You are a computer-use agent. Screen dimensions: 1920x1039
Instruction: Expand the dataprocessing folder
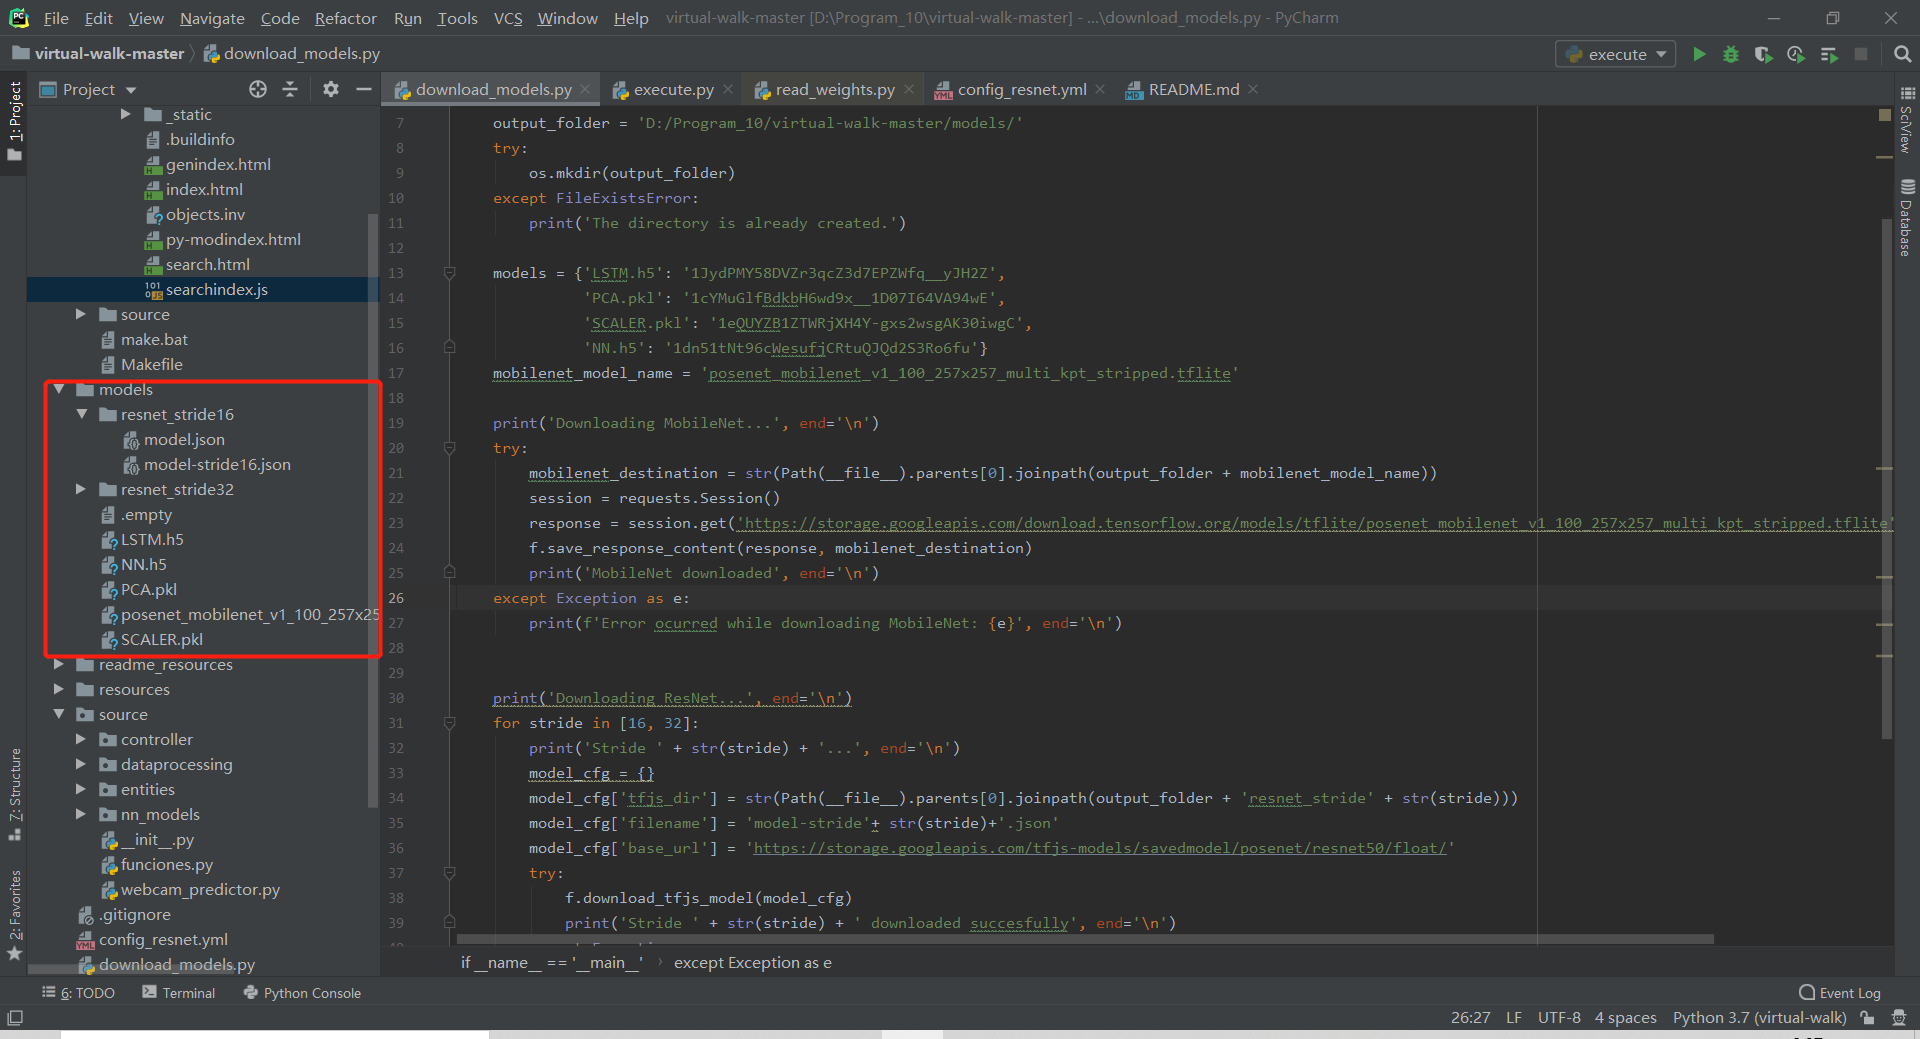tap(81, 764)
